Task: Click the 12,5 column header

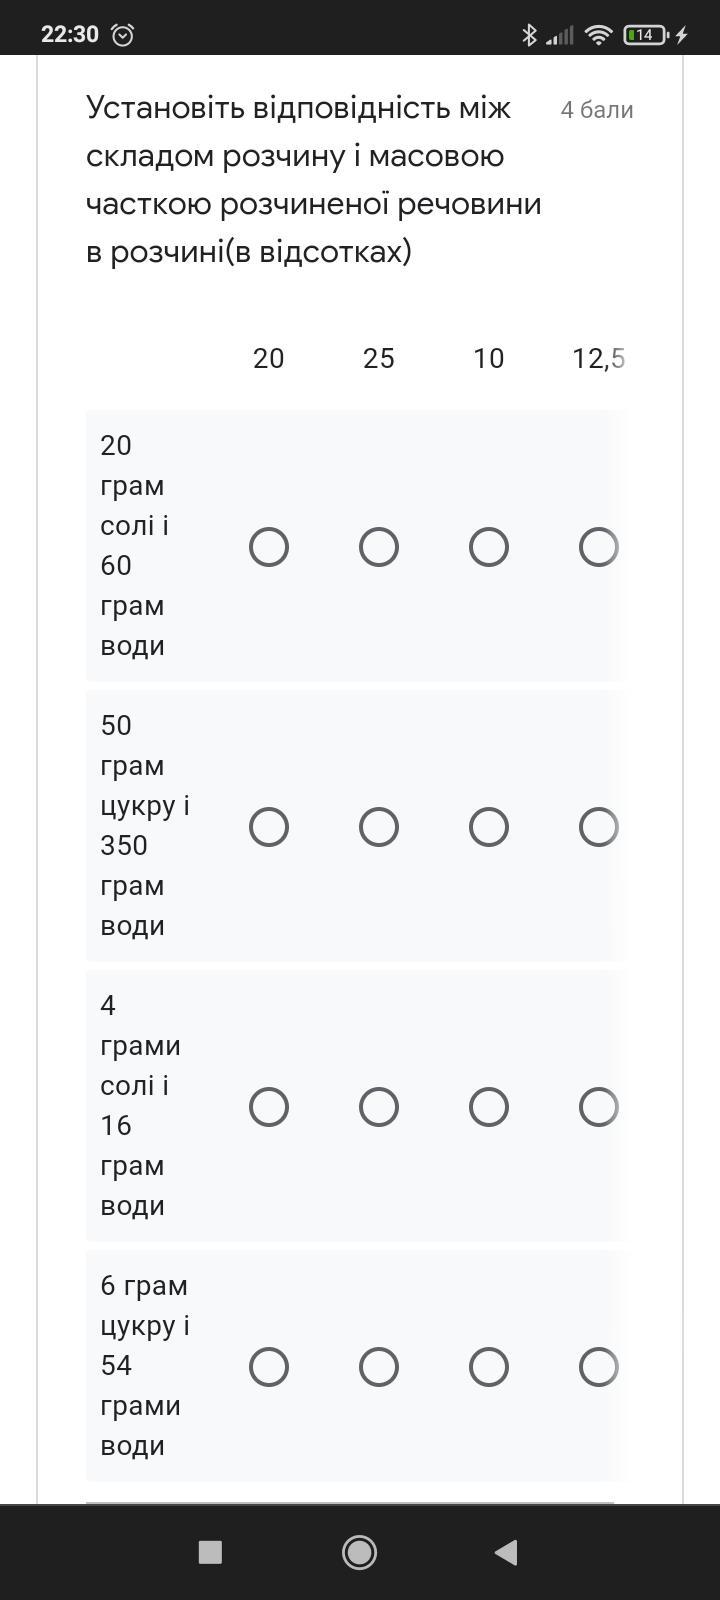Action: (x=599, y=359)
